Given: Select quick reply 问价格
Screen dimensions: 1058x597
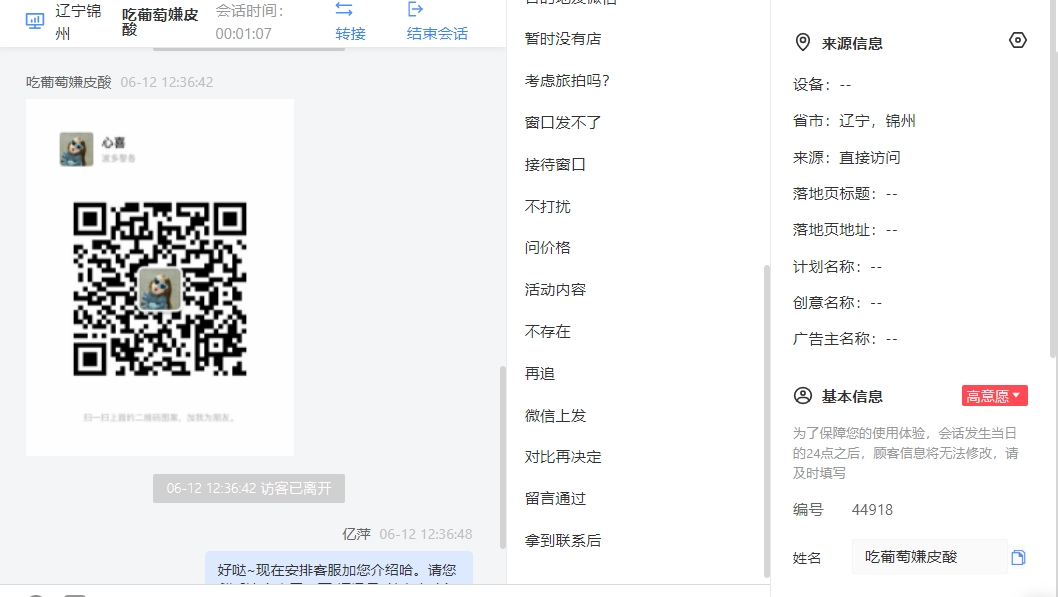Looking at the screenshot, I should pyautogui.click(x=548, y=248).
